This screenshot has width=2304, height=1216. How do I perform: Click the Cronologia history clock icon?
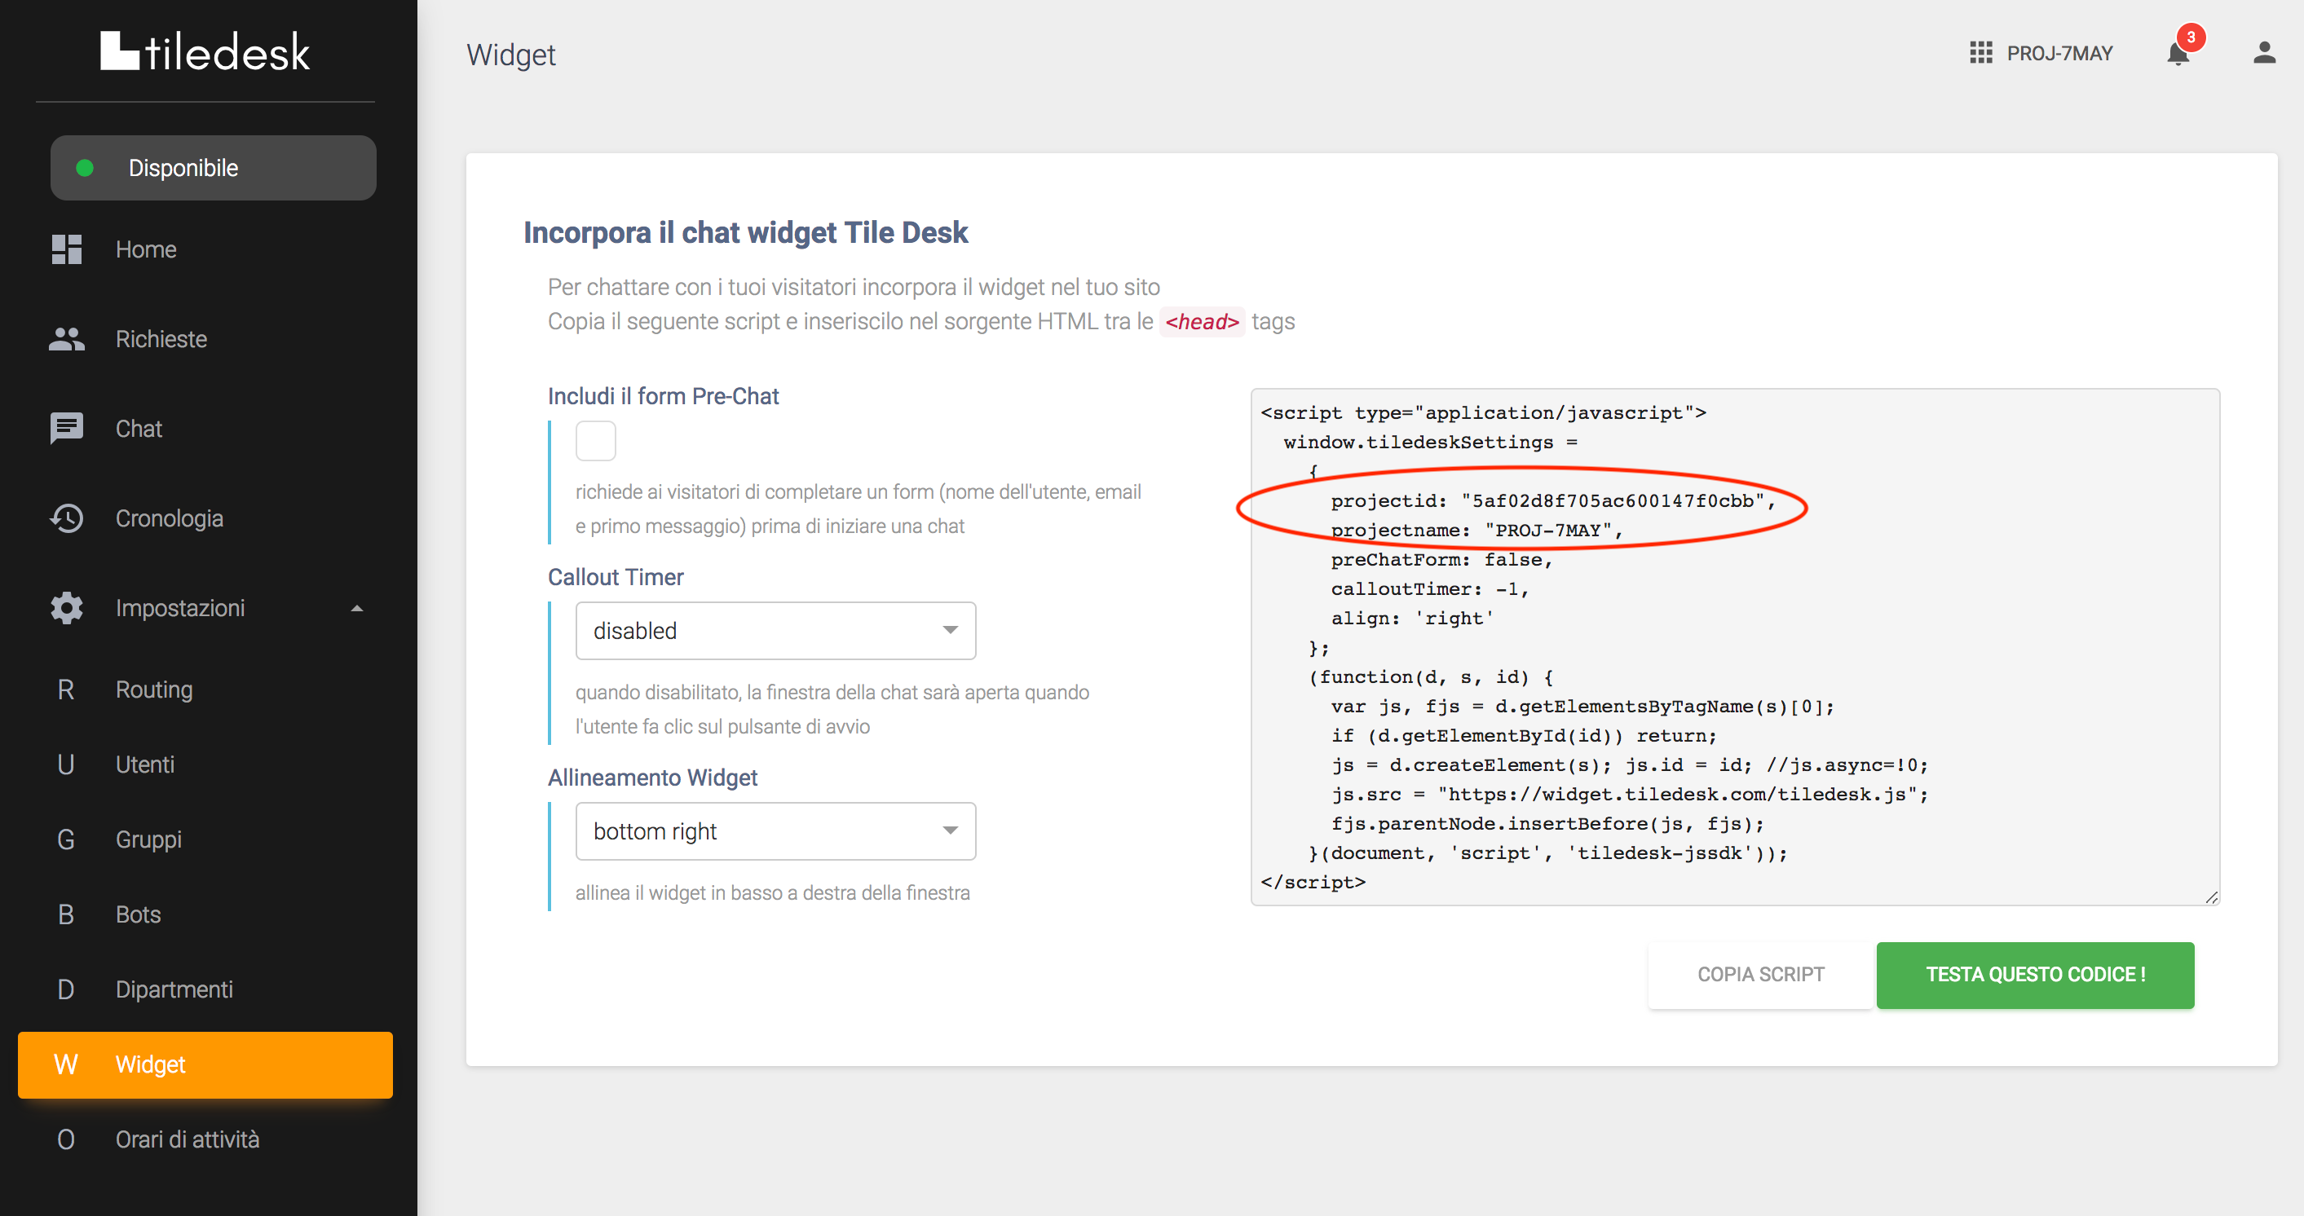pos(66,518)
